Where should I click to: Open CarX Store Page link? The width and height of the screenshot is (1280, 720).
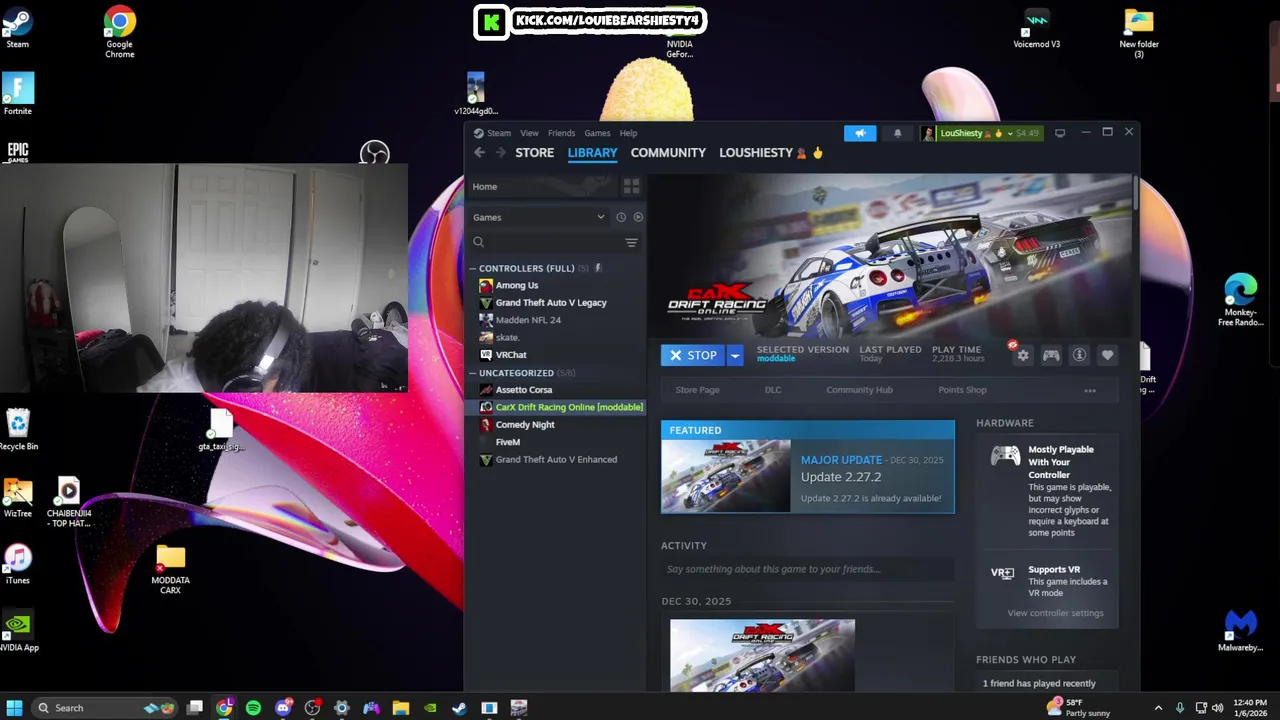pos(697,390)
